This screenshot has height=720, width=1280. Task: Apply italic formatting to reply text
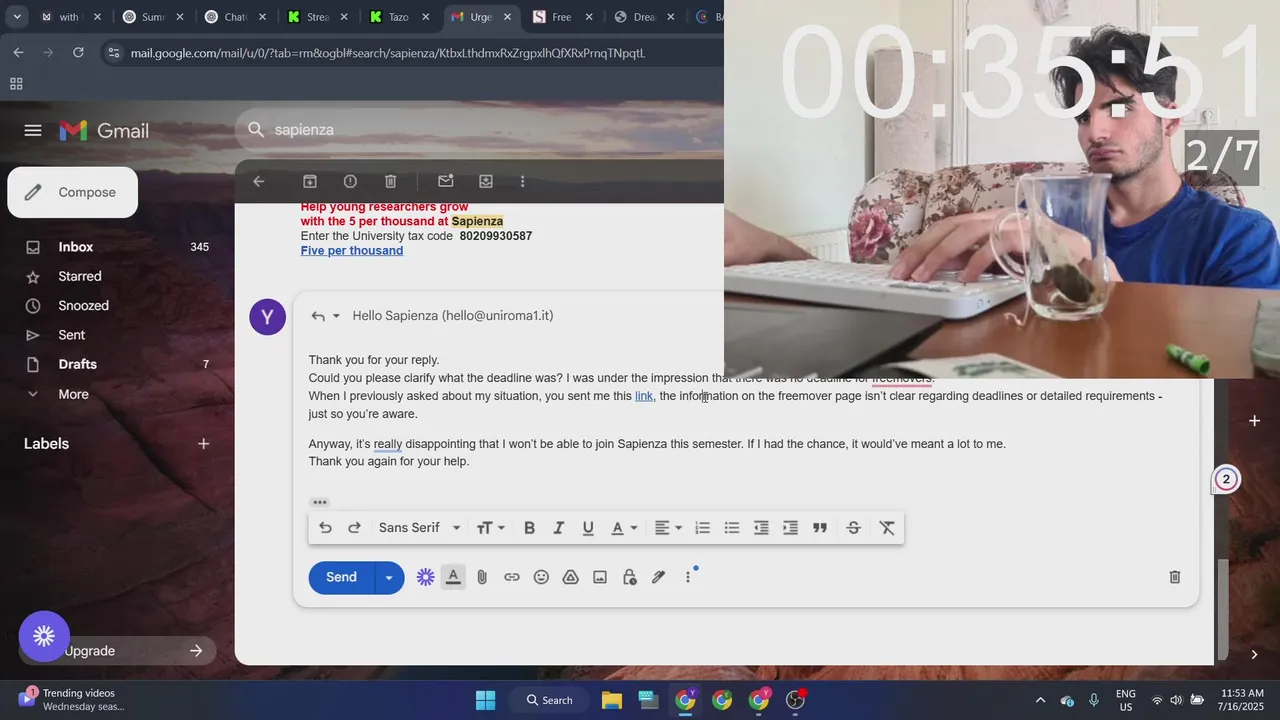(559, 528)
